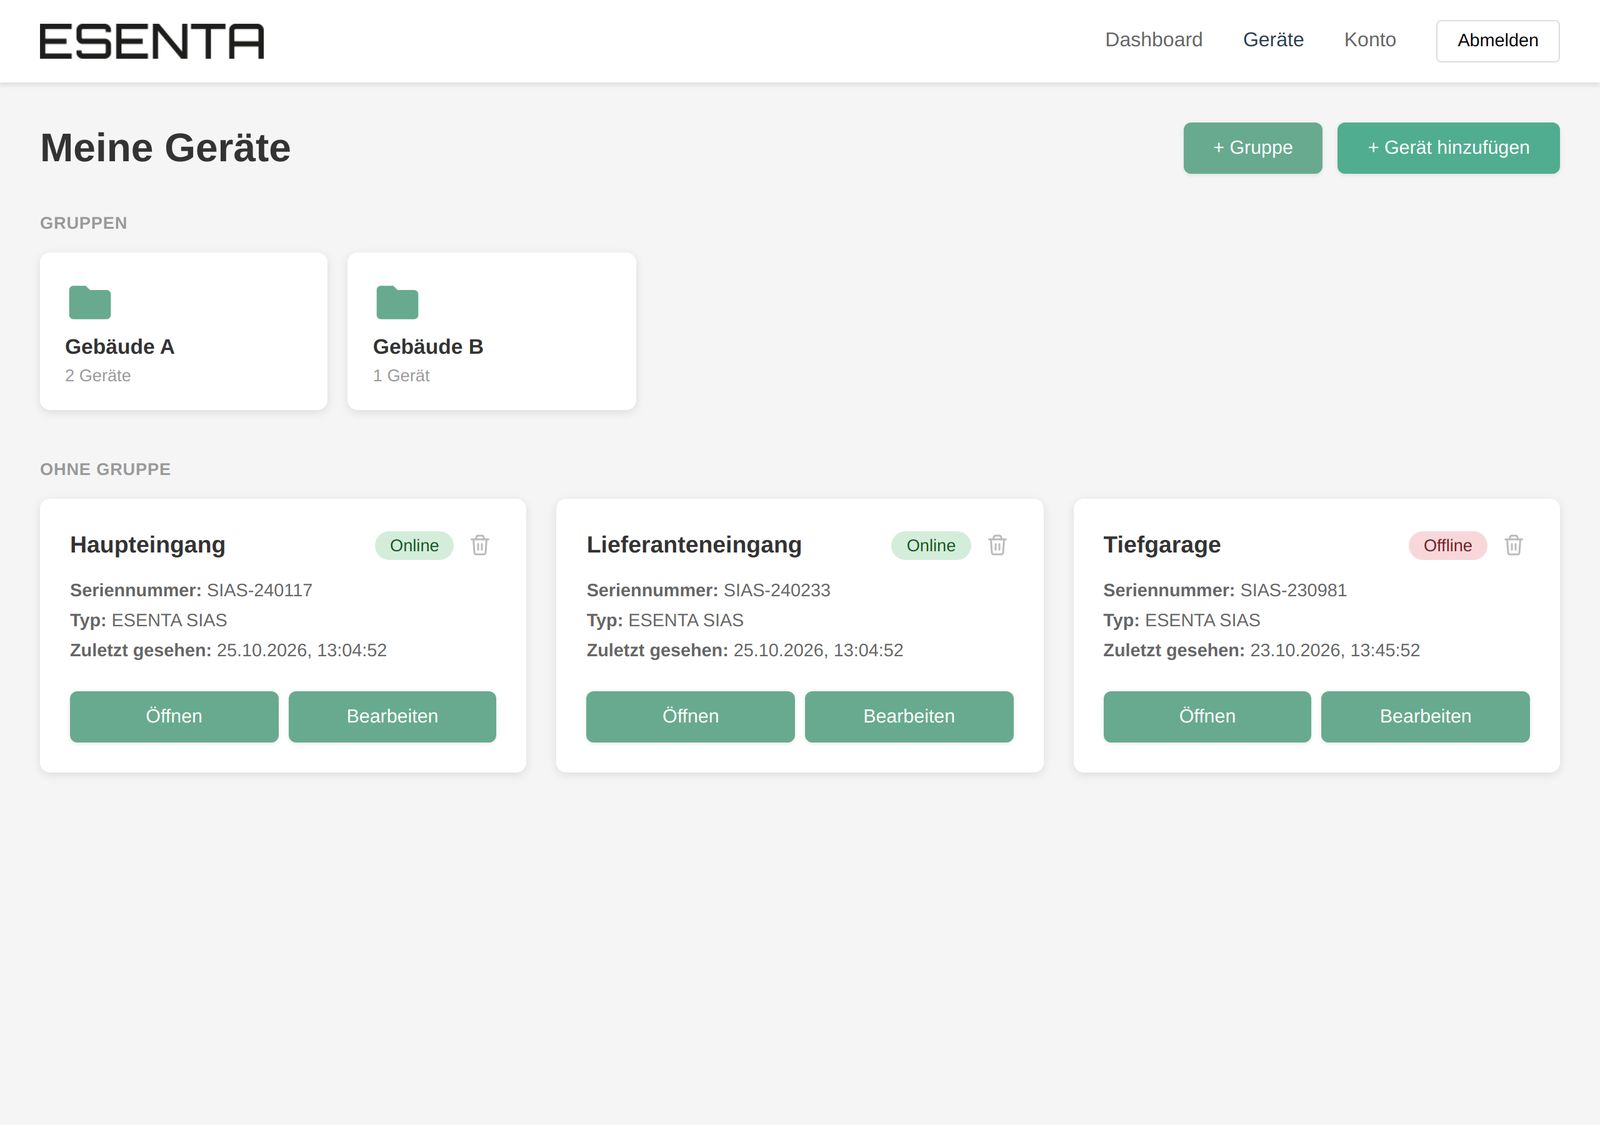Click serial number SIAS-240233
Viewport: 1600px width, 1125px height.
click(x=777, y=590)
